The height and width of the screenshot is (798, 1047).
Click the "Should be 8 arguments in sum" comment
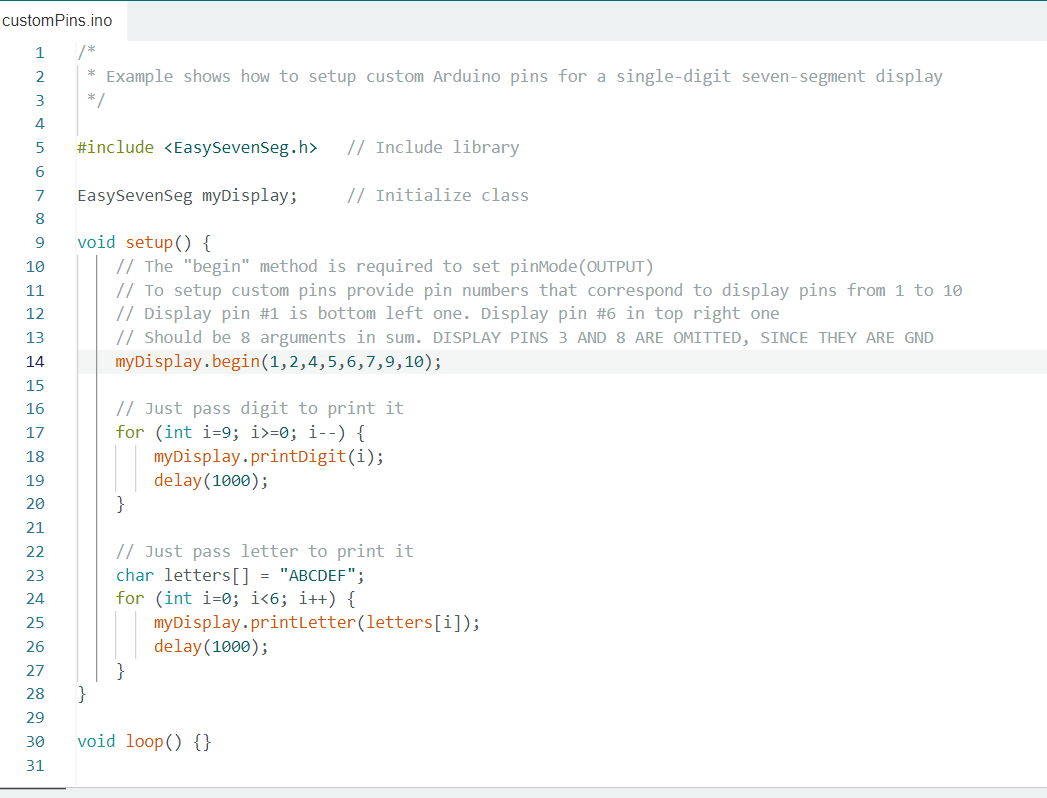pos(525,338)
